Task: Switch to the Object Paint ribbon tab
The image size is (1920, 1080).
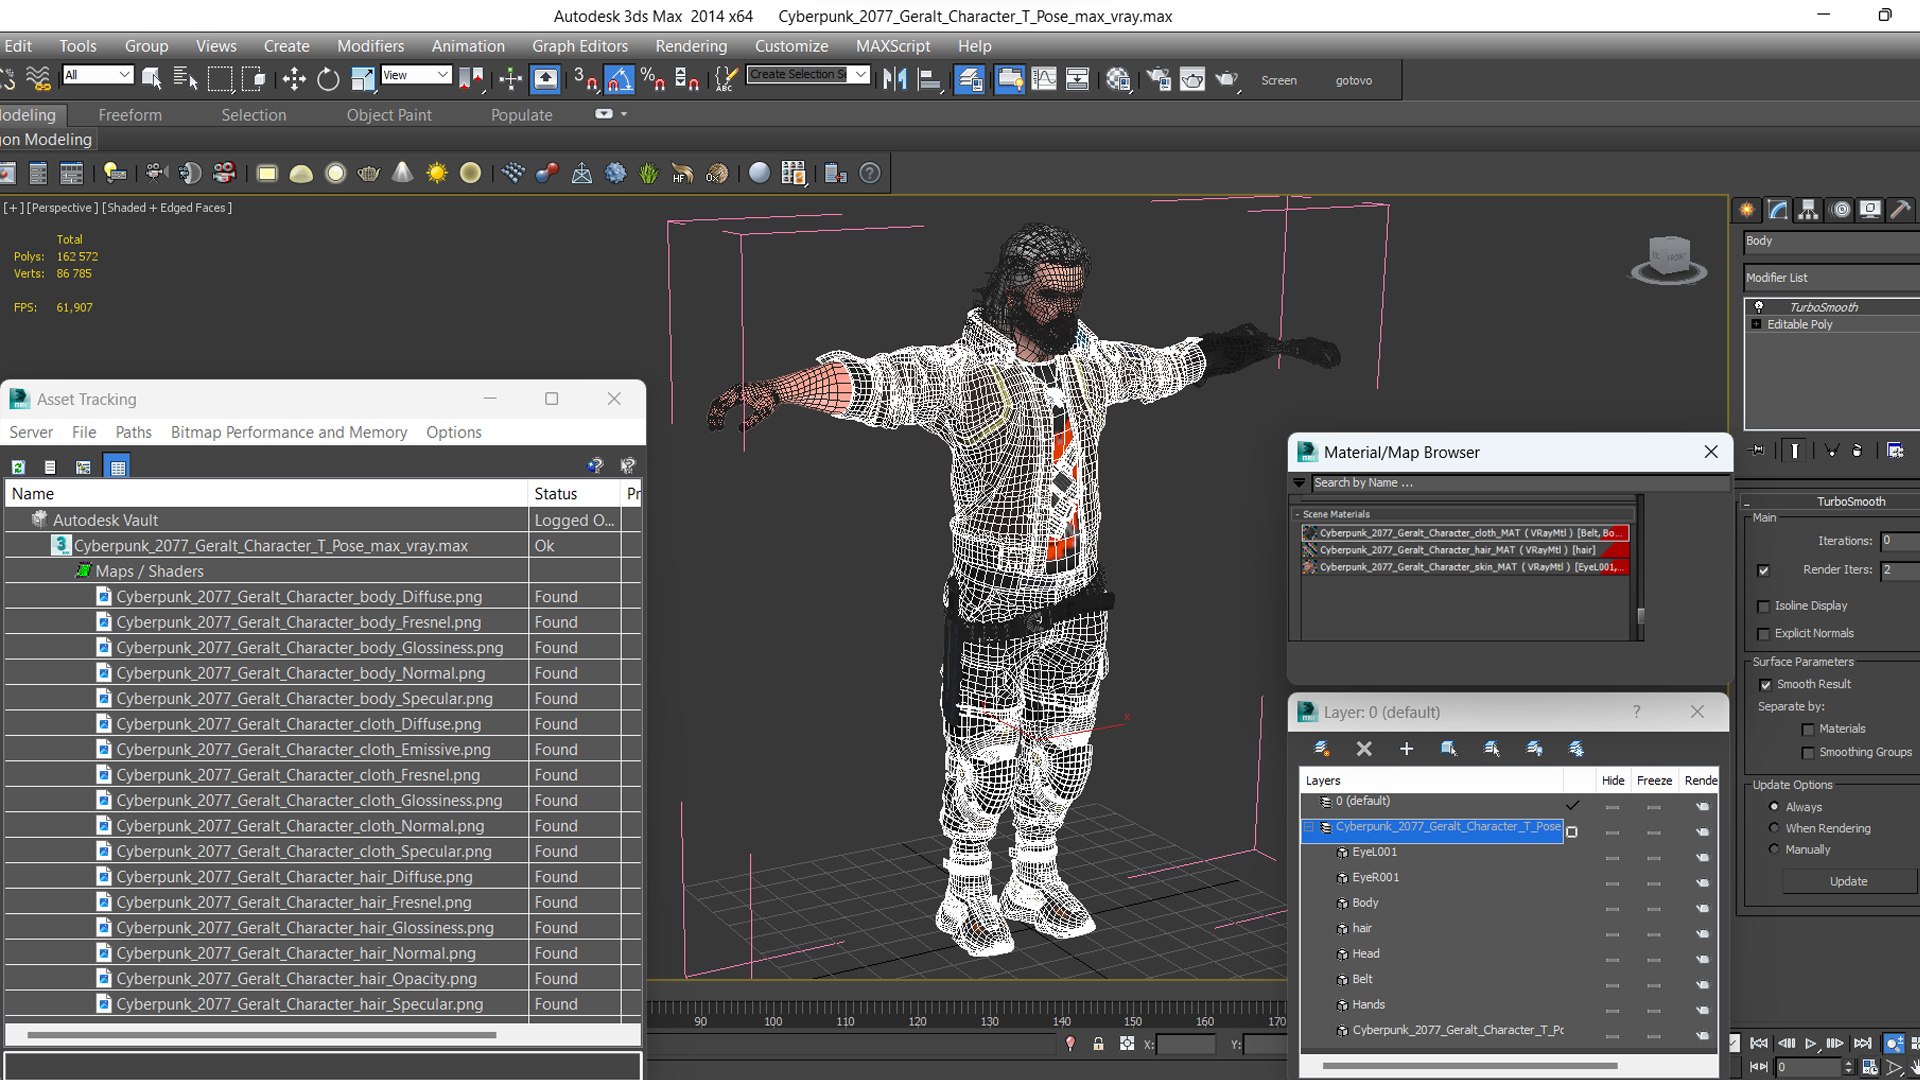Action: pos(389,115)
